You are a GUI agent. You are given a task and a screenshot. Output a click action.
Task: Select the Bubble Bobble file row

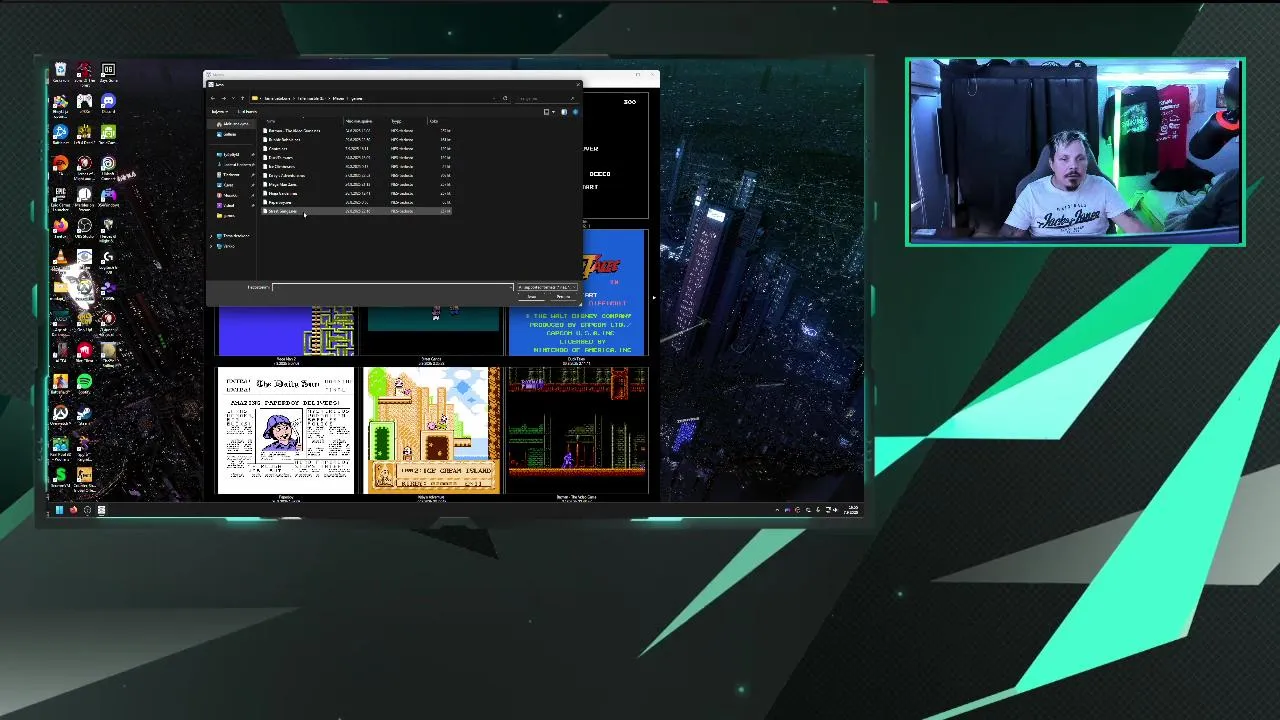click(357, 140)
